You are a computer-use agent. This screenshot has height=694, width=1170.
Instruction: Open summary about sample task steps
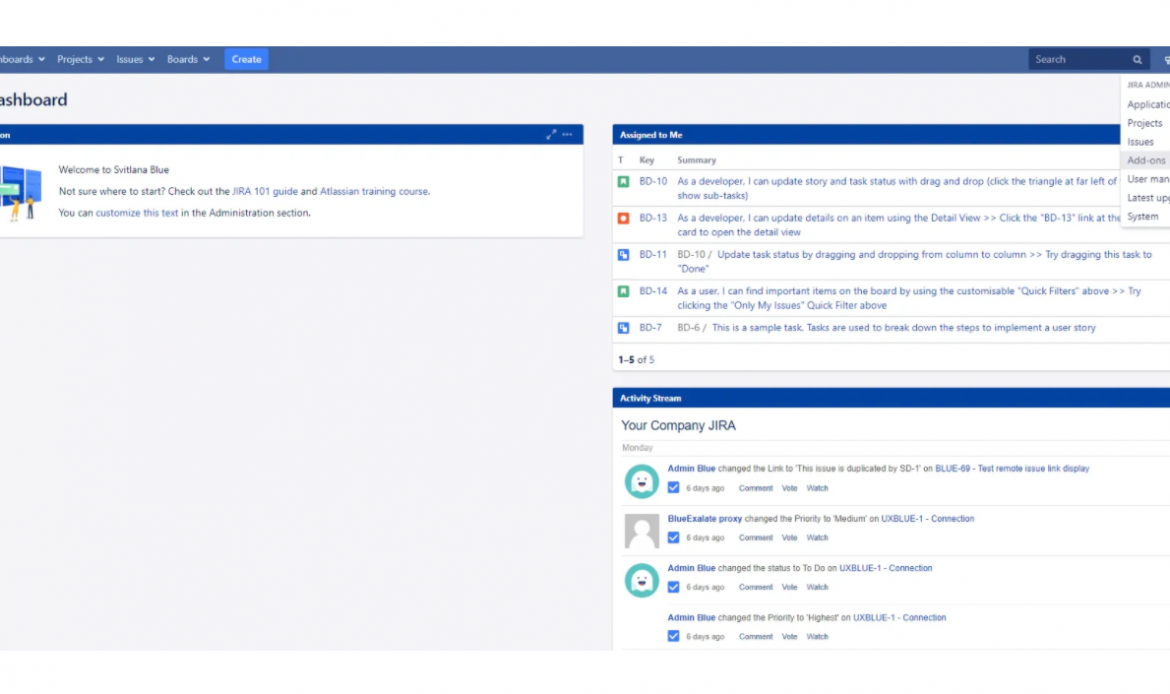point(904,328)
